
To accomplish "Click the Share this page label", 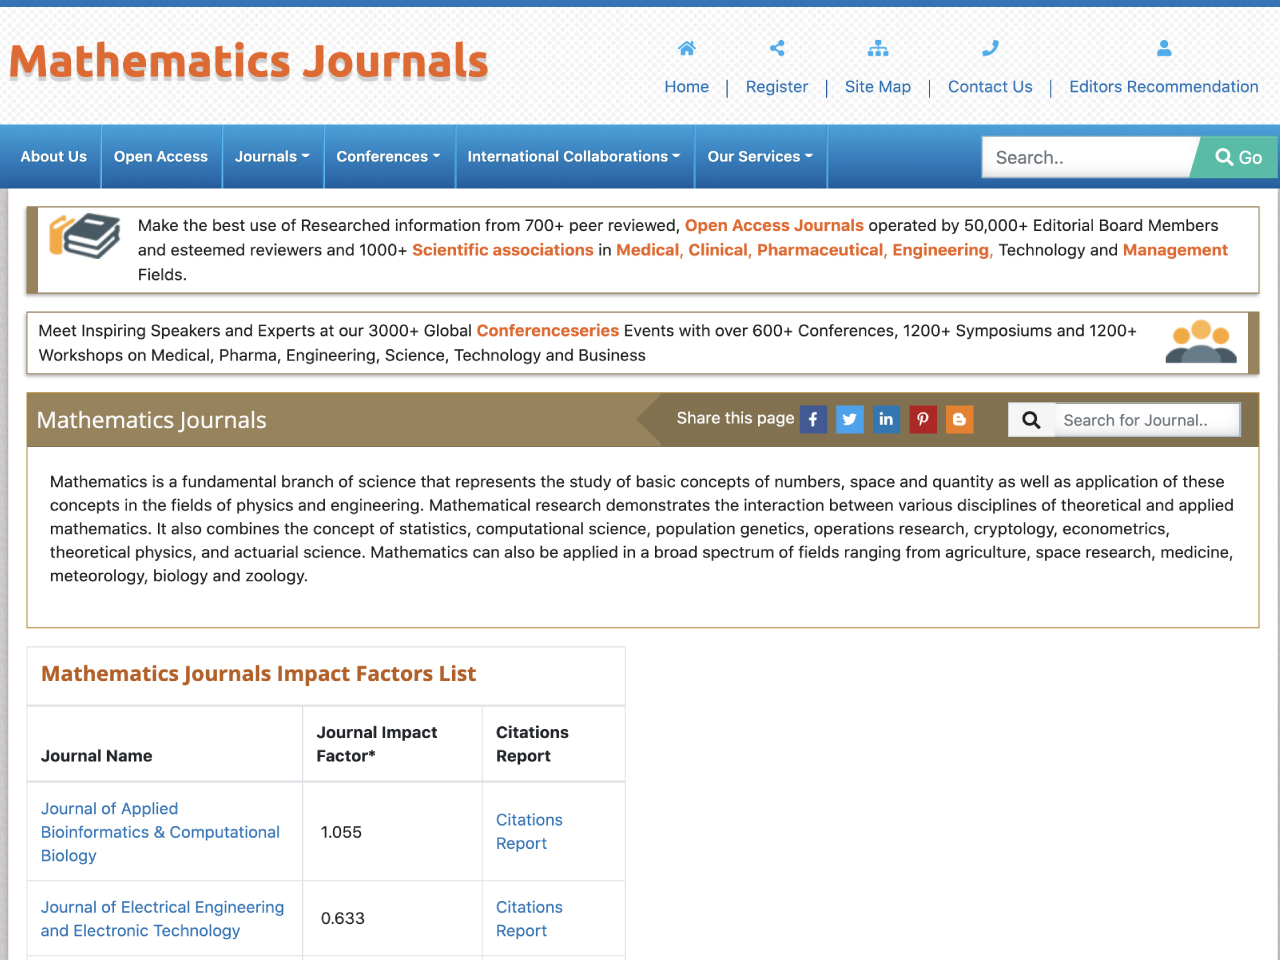I will [x=735, y=418].
